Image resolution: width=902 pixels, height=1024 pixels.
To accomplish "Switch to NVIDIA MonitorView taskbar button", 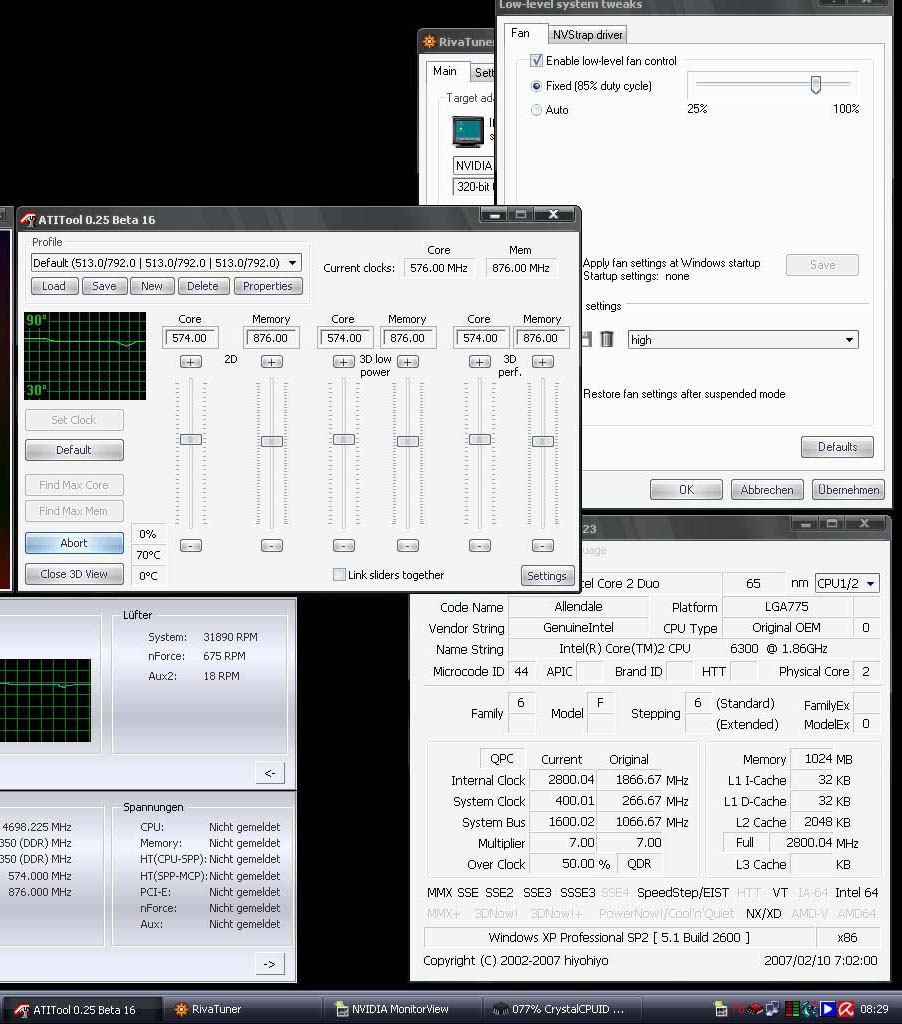I will [x=402, y=1009].
